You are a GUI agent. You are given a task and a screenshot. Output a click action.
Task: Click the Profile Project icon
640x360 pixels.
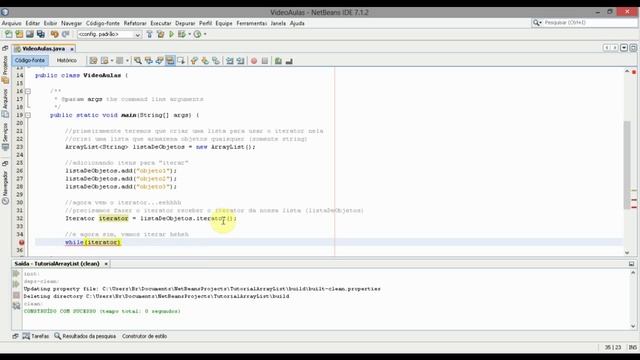click(198, 34)
